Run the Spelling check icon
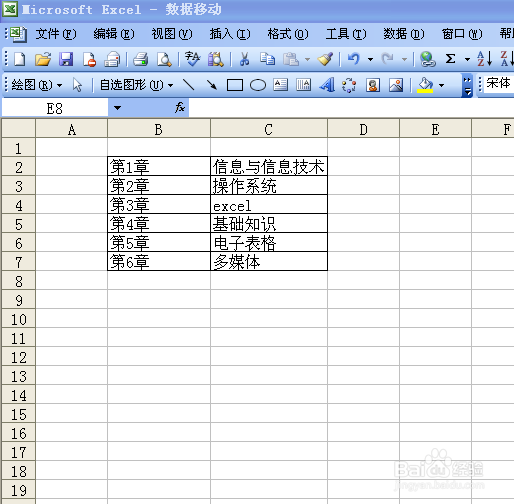Screen dimensions: 514x504 pos(192,59)
